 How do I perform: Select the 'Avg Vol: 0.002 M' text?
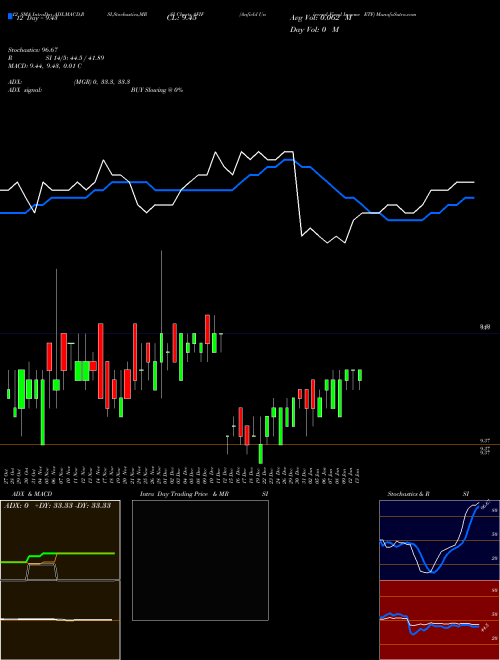tap(320, 18)
